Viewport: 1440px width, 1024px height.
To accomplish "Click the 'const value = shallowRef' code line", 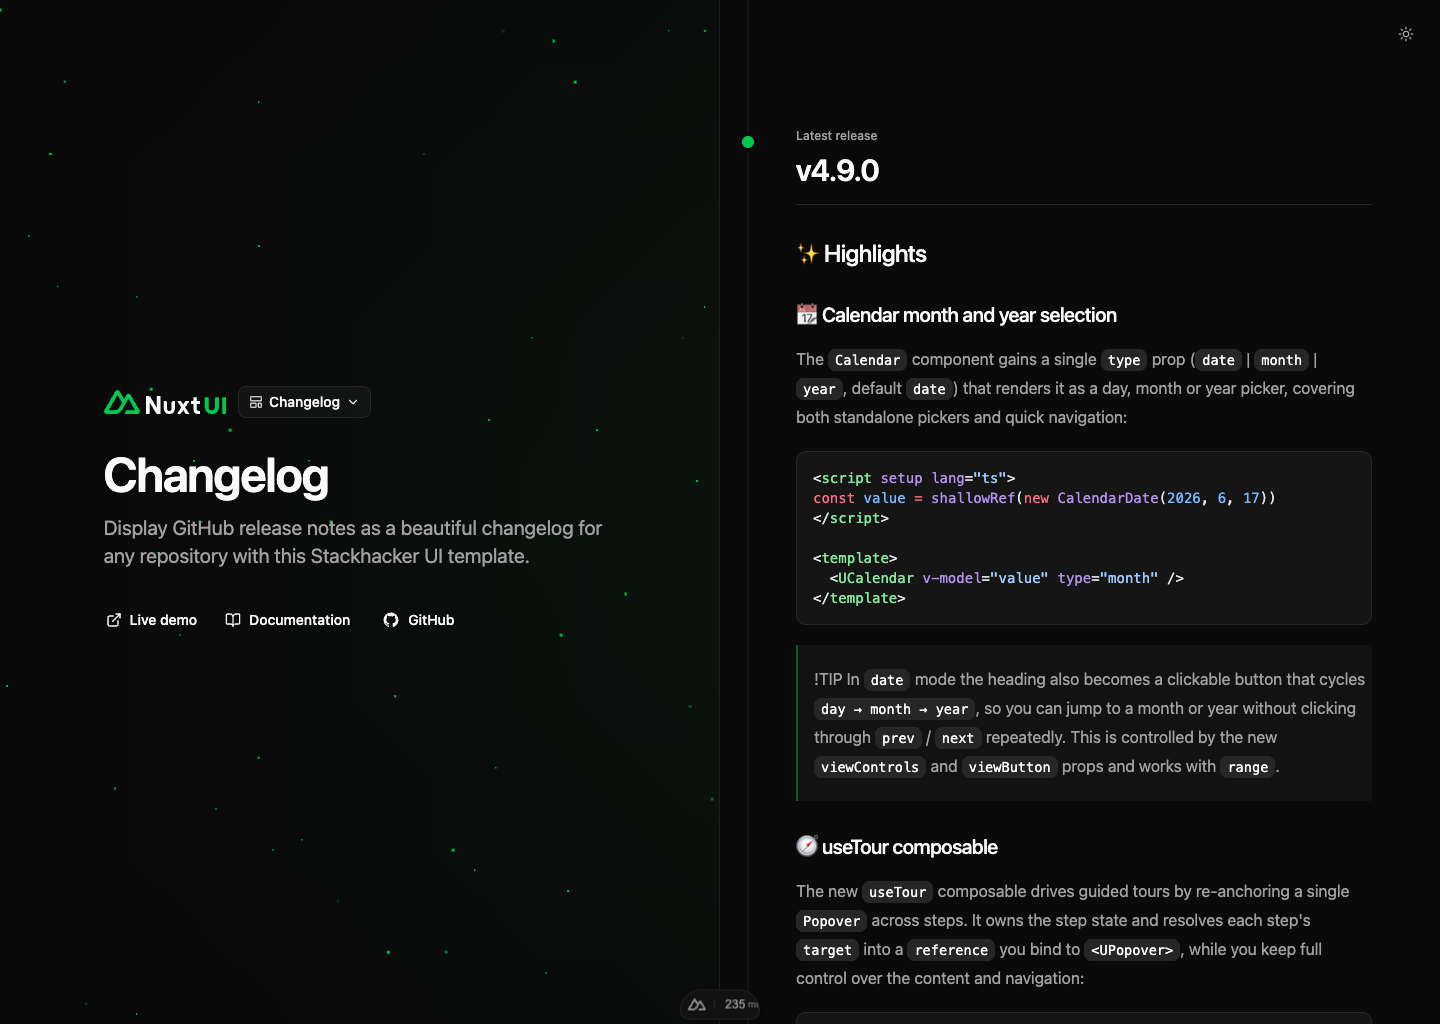I will click(x=1044, y=498).
